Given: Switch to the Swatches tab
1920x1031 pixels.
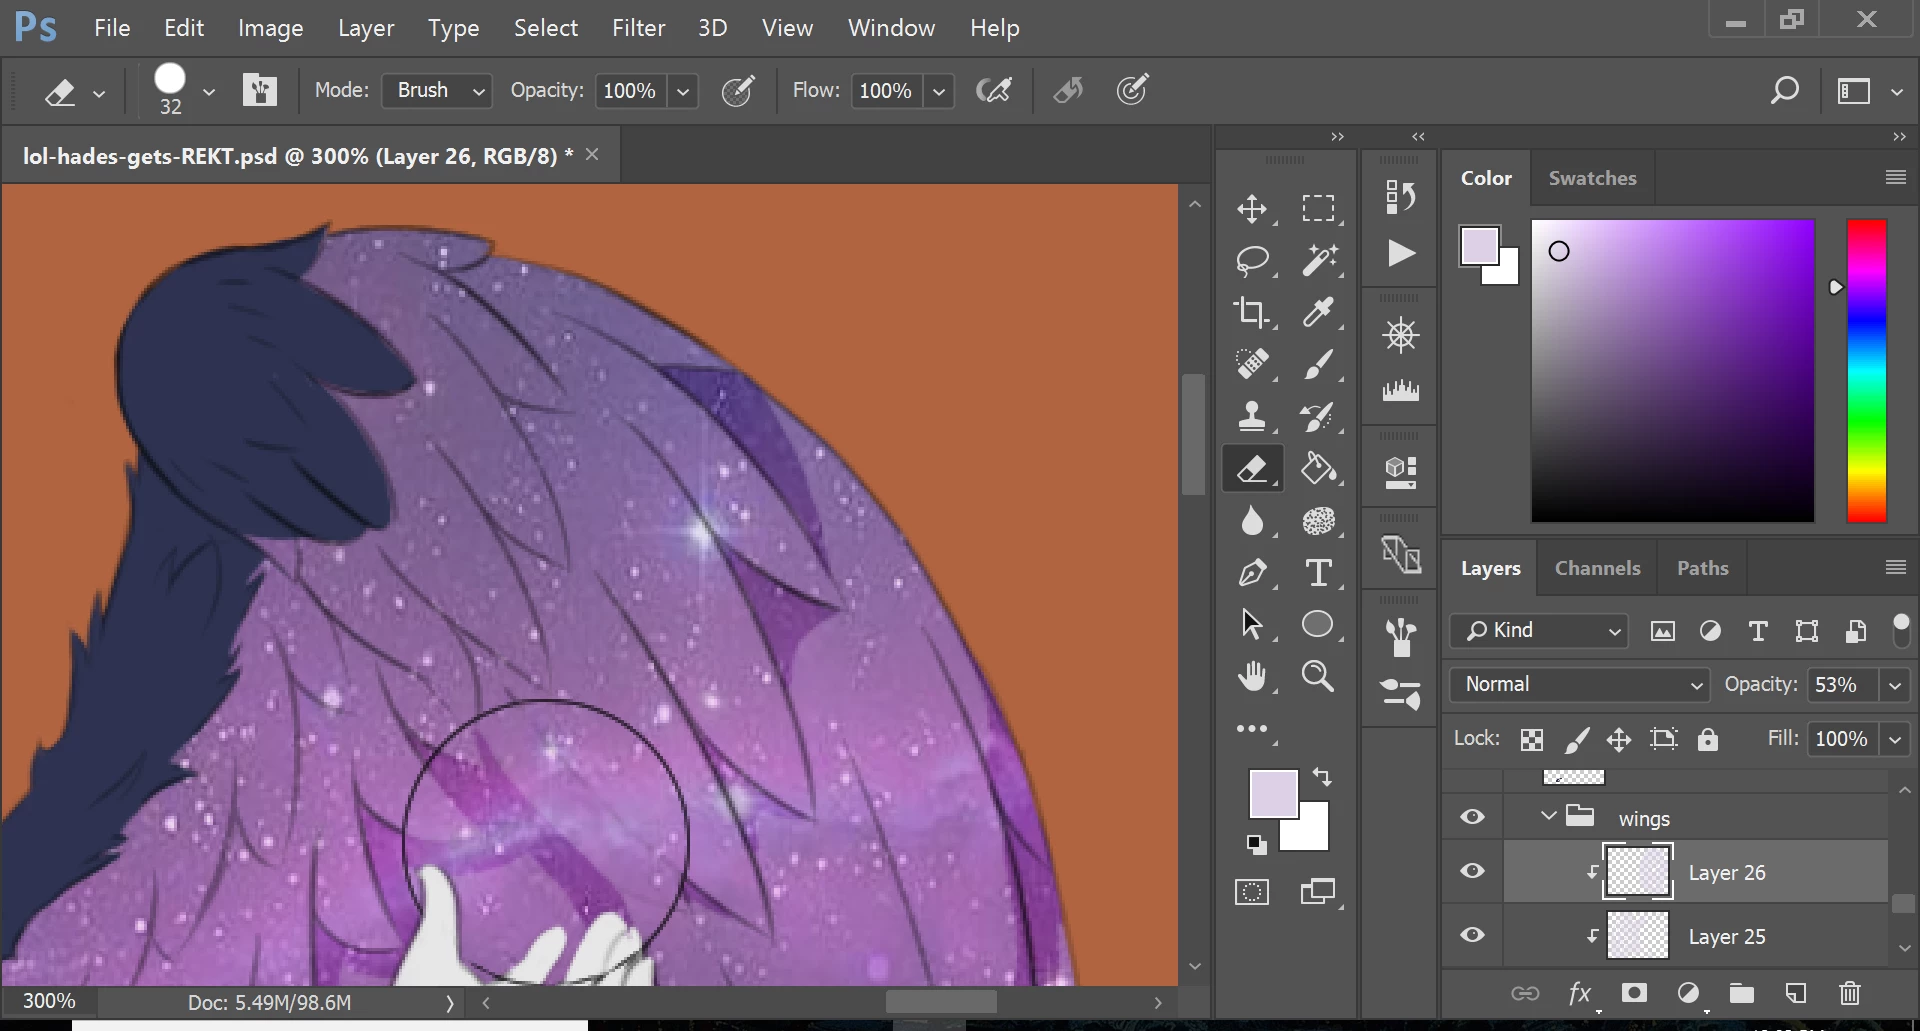Looking at the screenshot, I should coord(1592,178).
